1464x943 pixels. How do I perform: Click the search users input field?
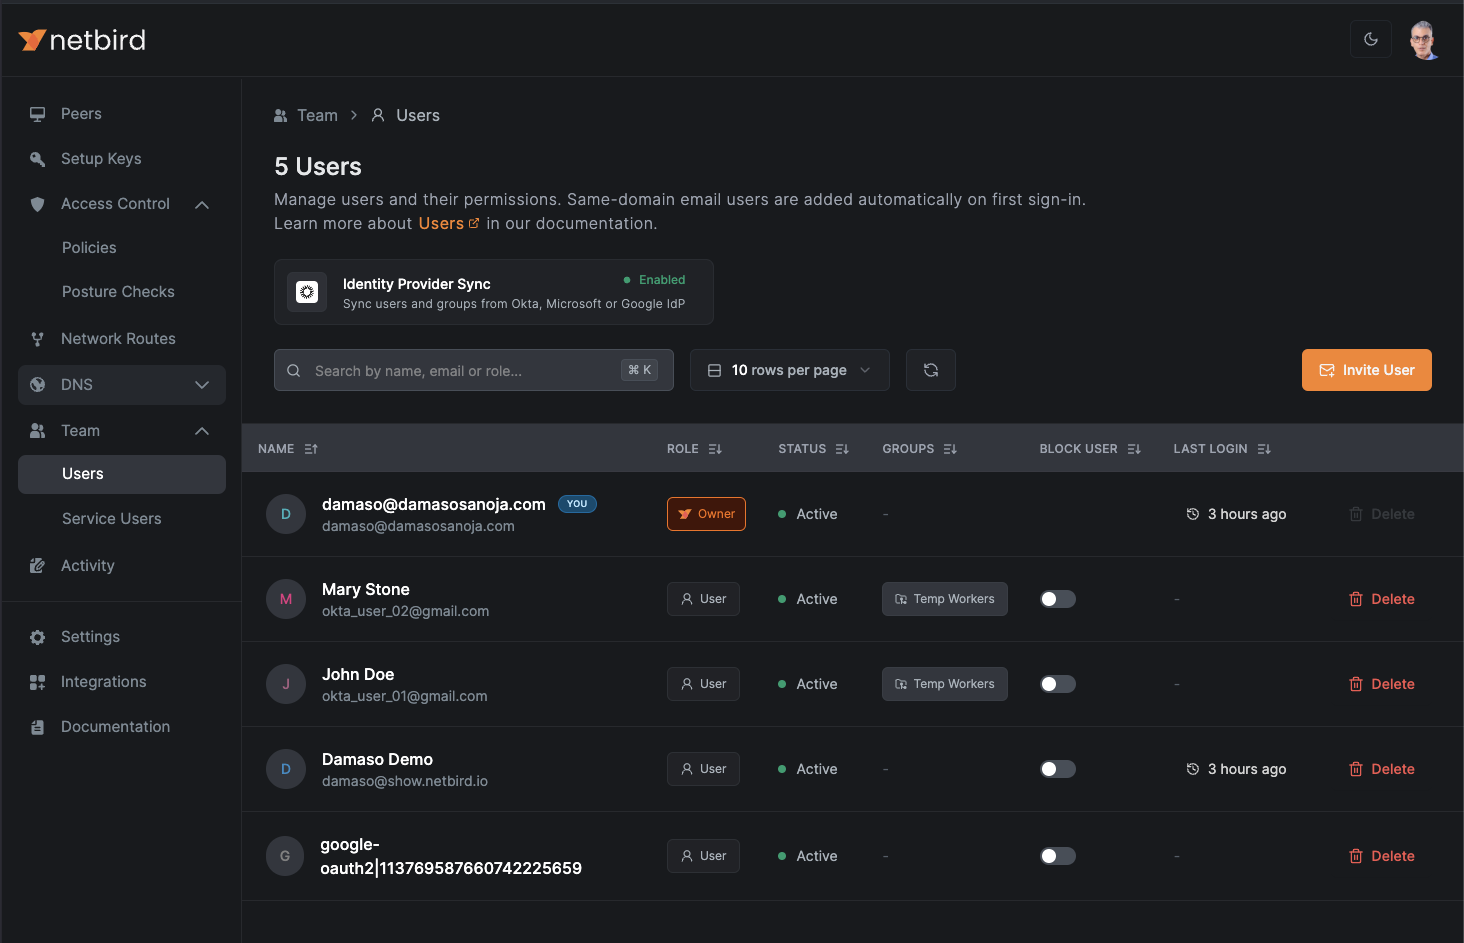450,369
